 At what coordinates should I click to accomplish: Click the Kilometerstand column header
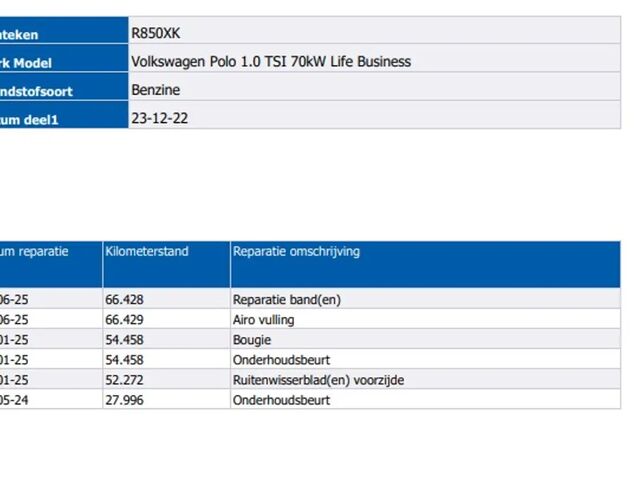(x=146, y=252)
